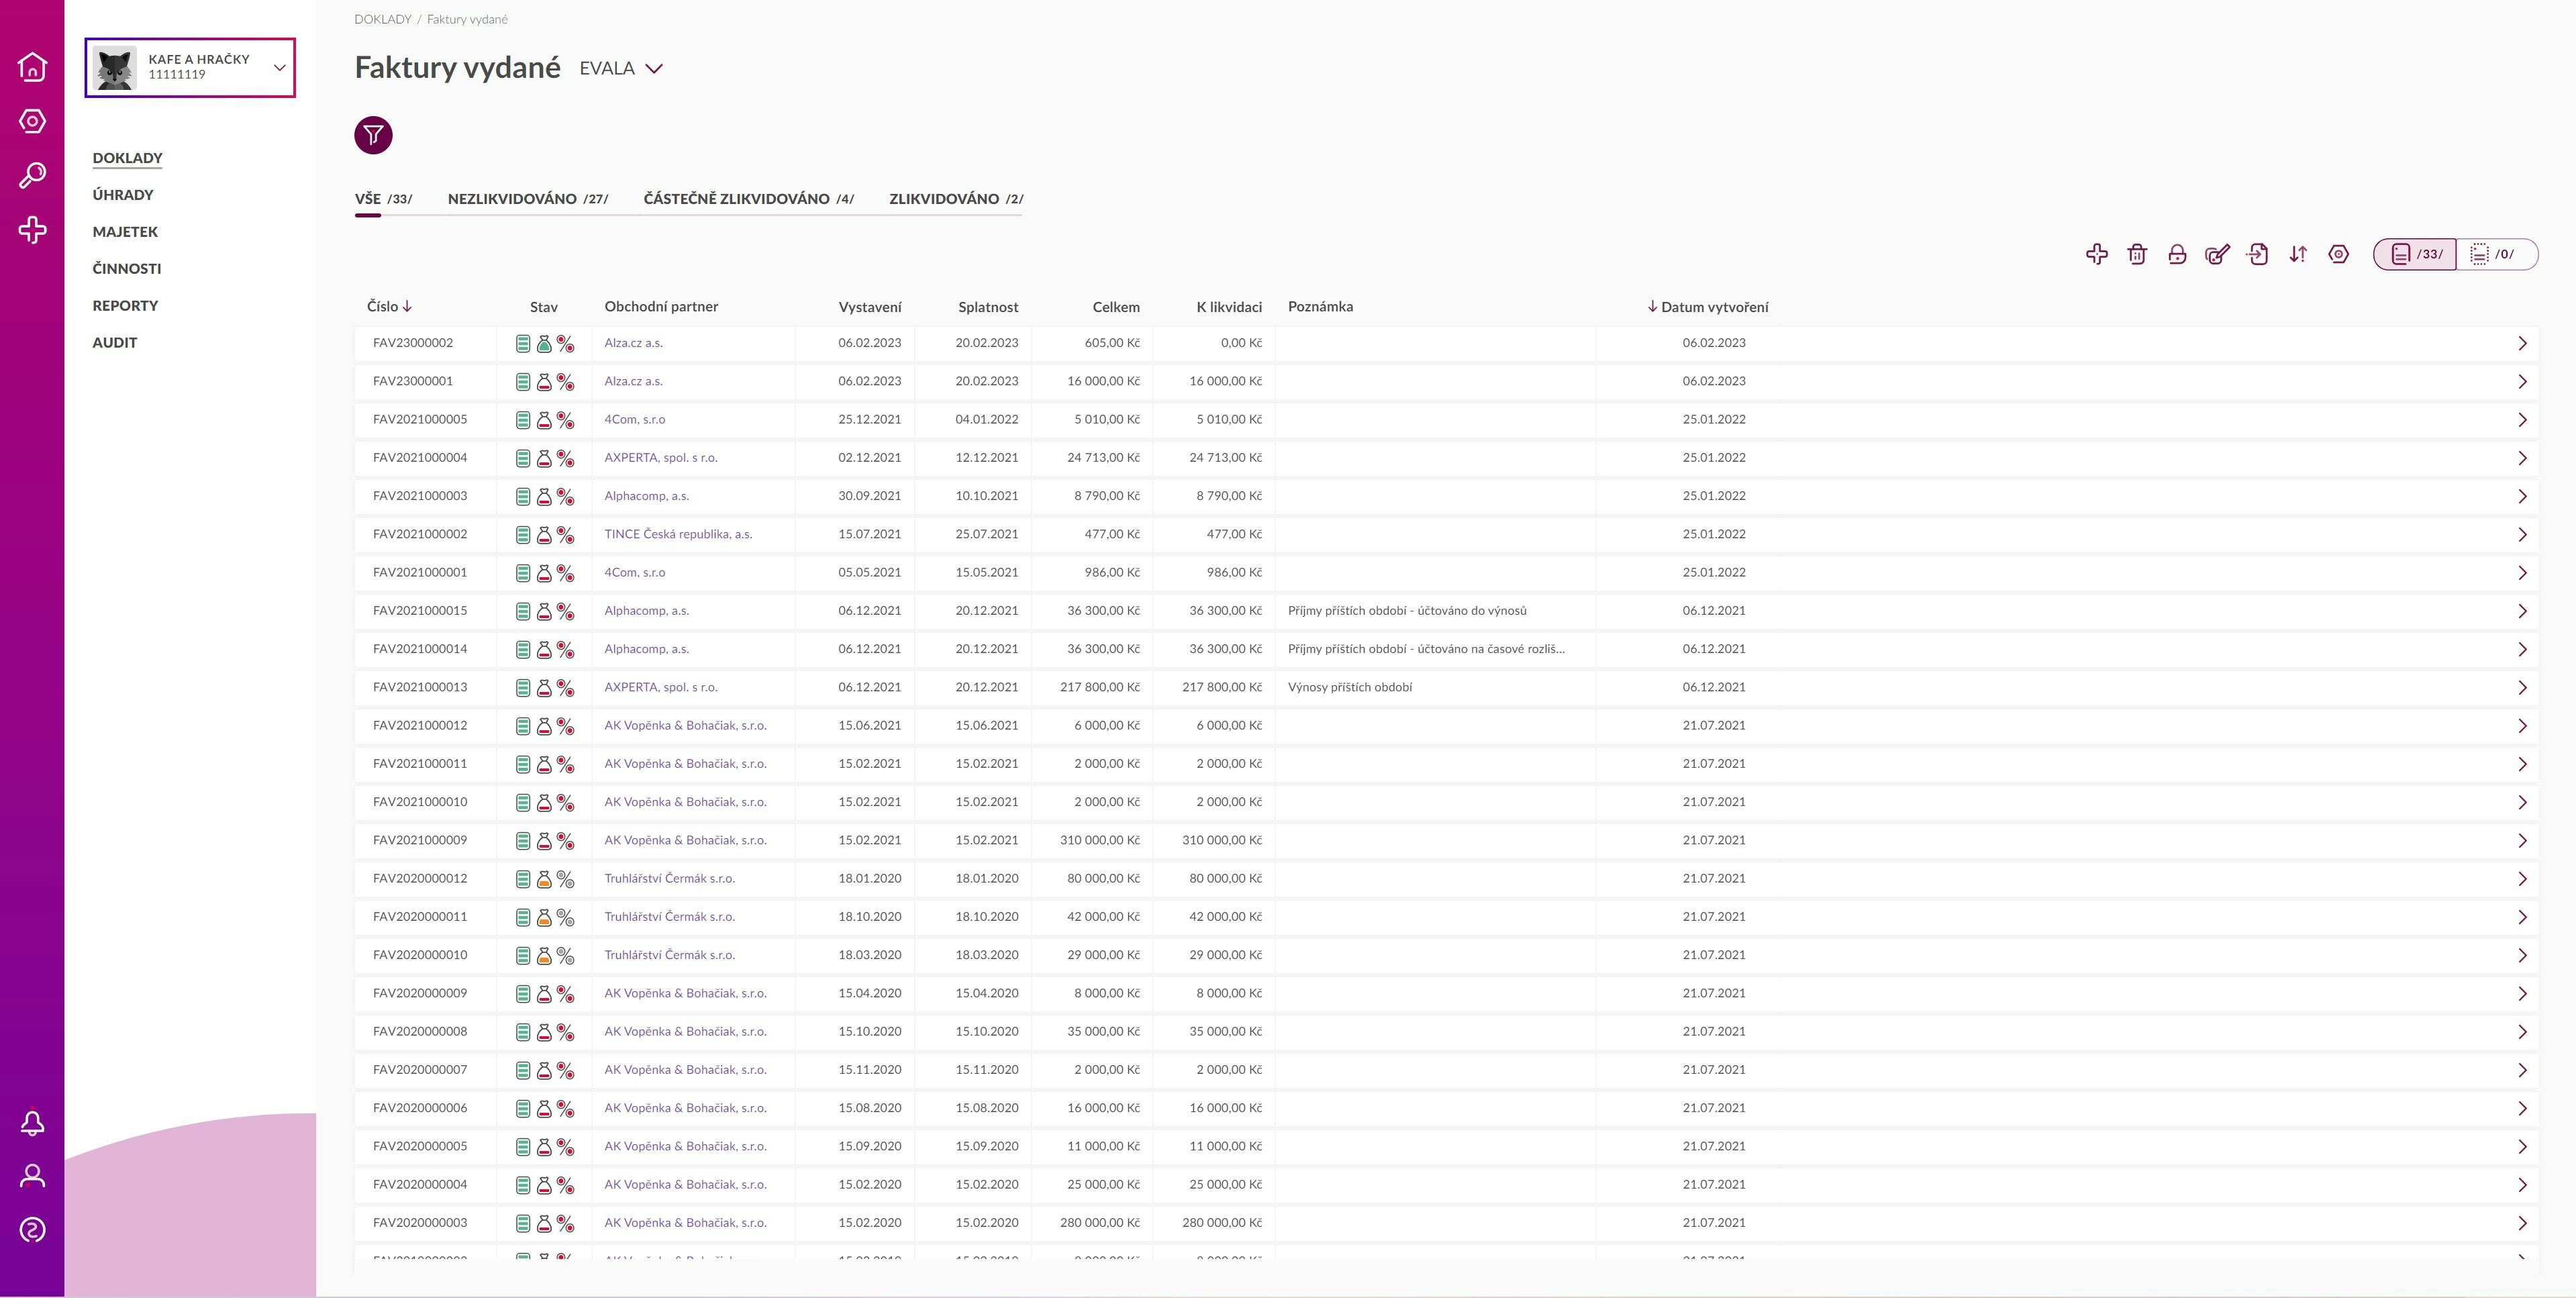Viewport: 2576px width, 1298px height.
Task: Open partner Alphacomp, a.s. on FAV2021000003
Action: (646, 496)
